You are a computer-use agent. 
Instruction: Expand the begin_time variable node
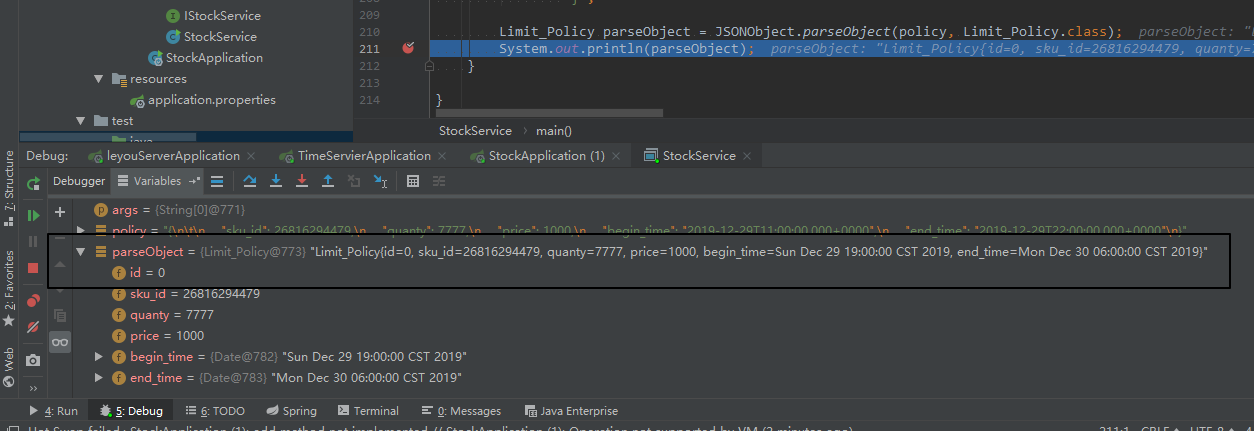(x=98, y=357)
